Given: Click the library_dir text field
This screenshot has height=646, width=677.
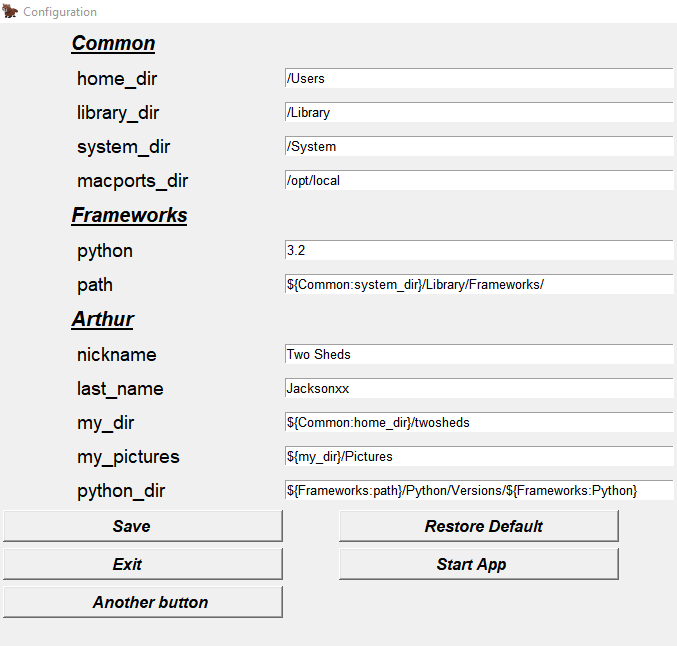Looking at the screenshot, I should click(478, 112).
